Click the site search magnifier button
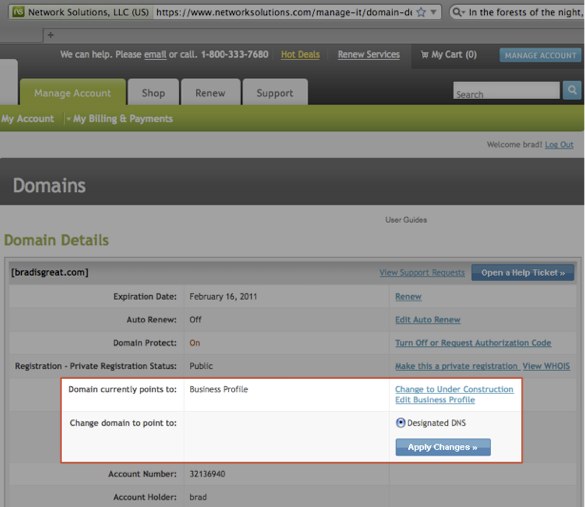This screenshot has width=585, height=507. click(572, 90)
